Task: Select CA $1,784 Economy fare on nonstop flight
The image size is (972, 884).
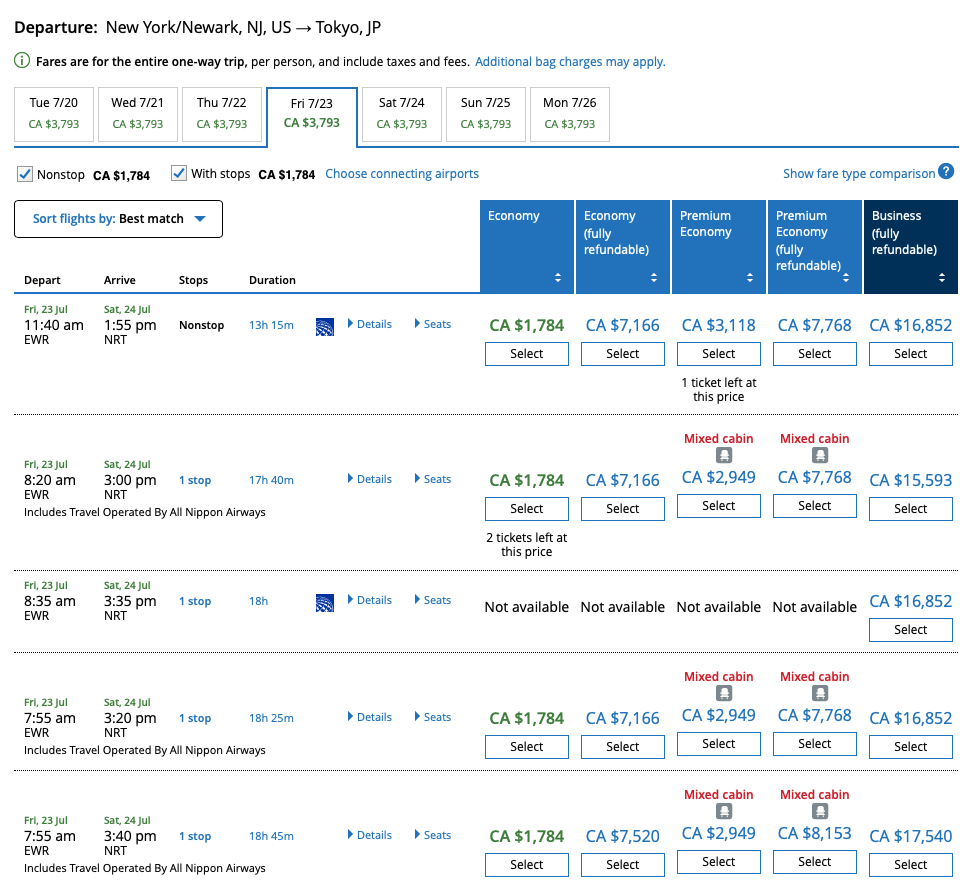Action: pyautogui.click(x=526, y=354)
